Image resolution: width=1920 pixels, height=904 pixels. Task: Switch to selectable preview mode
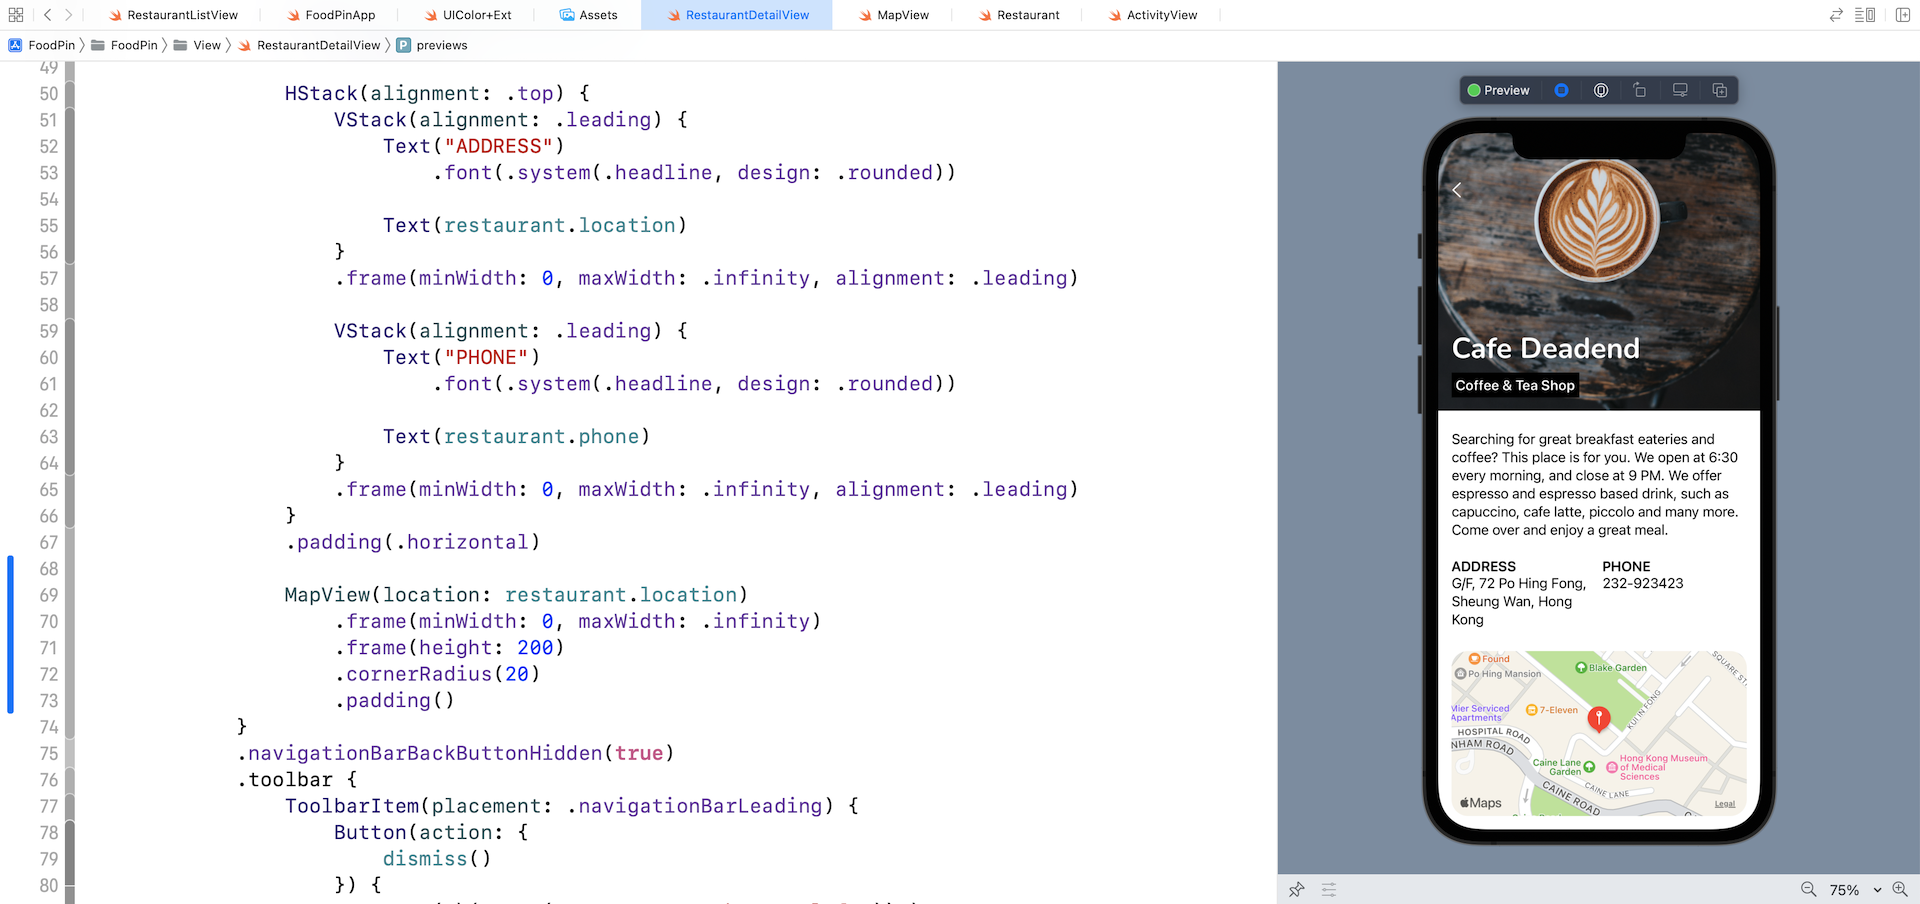(1601, 90)
